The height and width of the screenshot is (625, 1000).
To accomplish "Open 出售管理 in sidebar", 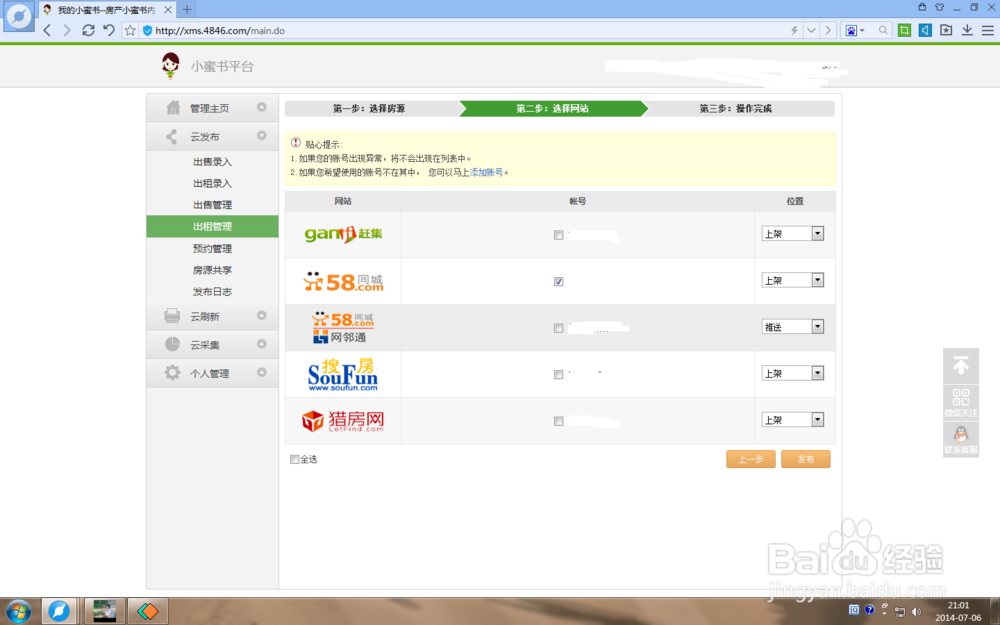I will (212, 205).
